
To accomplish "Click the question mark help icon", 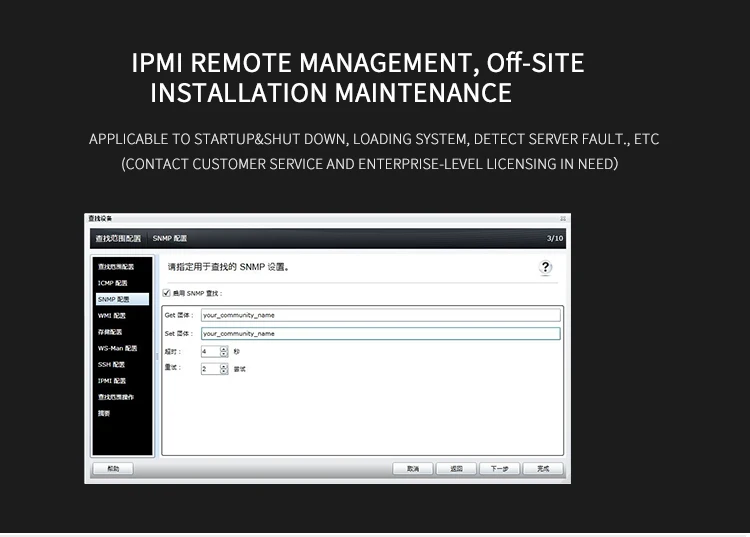I will coord(545,267).
